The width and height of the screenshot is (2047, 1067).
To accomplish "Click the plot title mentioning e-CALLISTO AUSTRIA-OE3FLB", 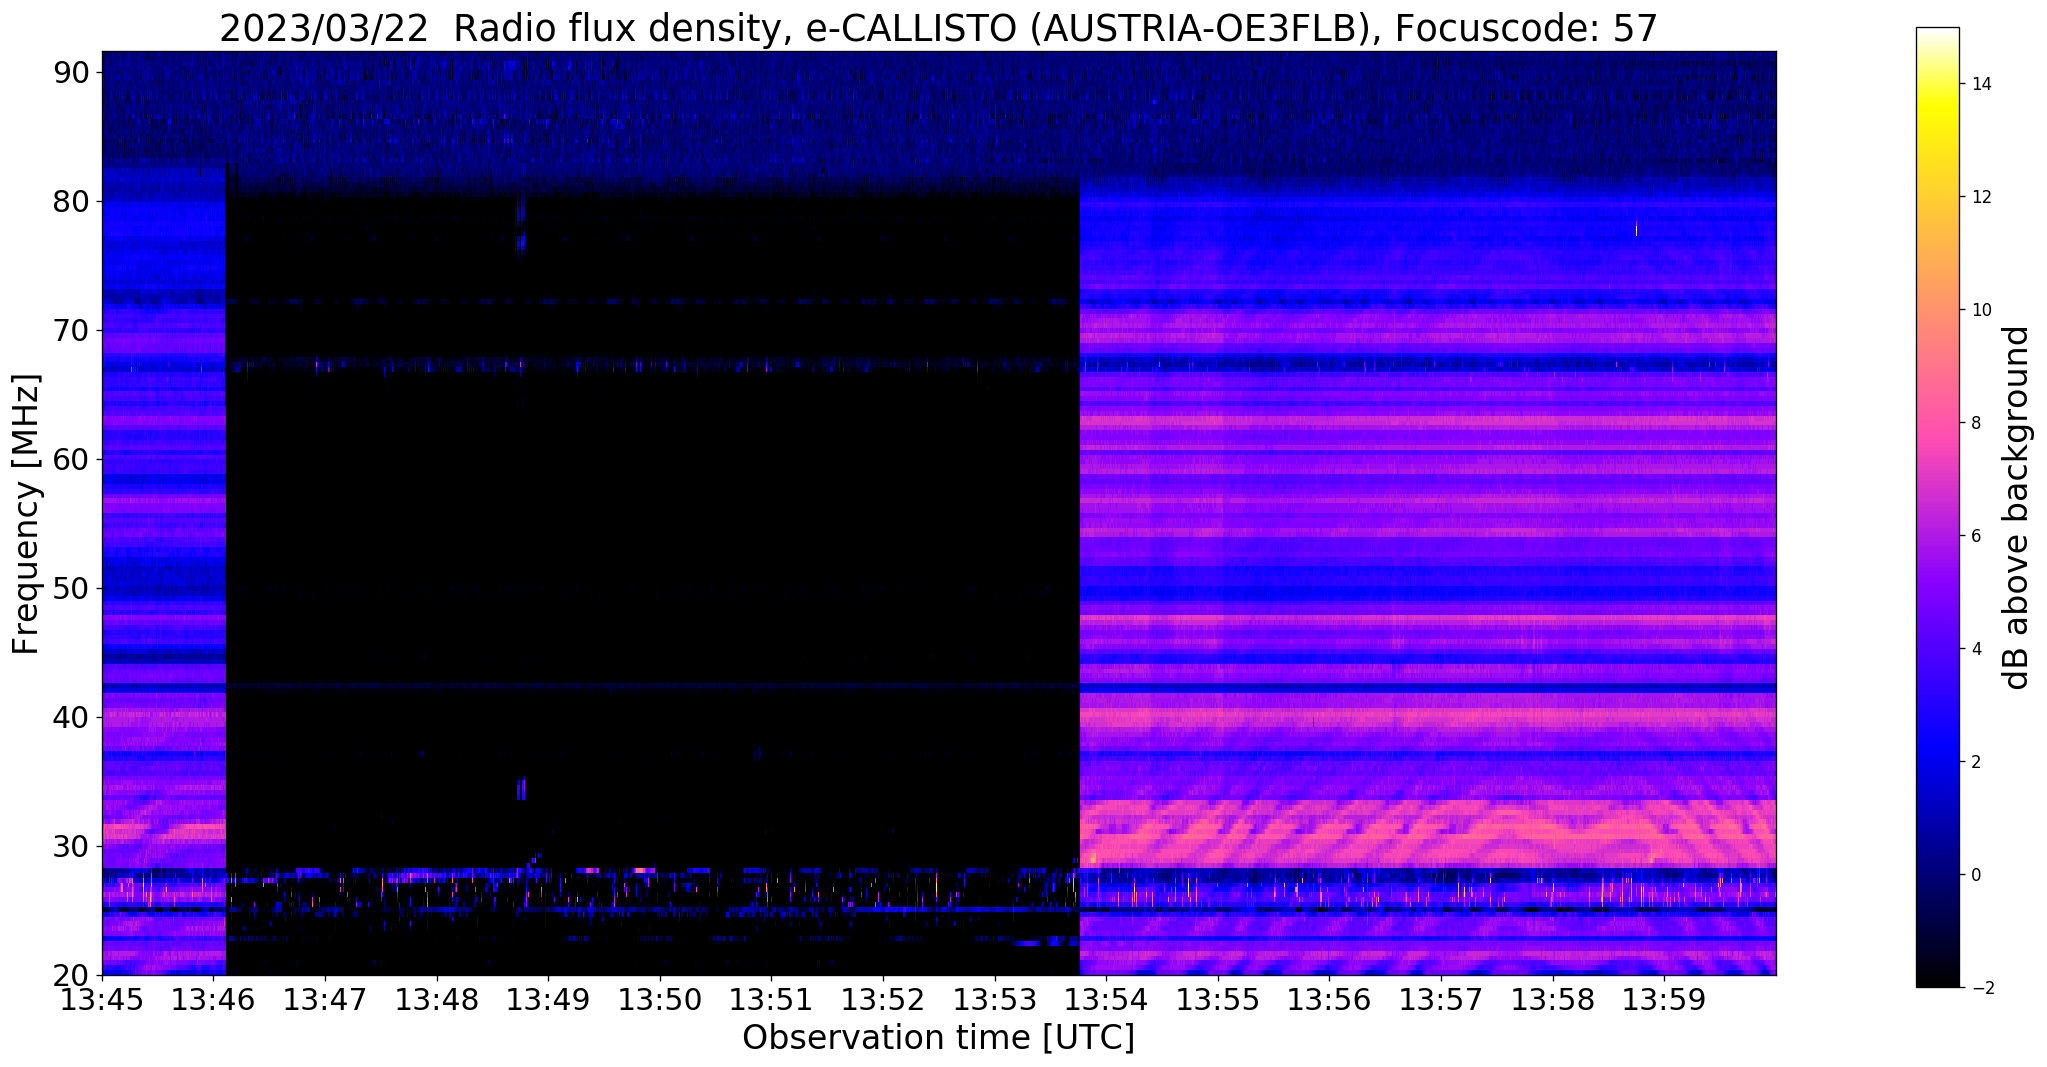I will pos(938,29).
